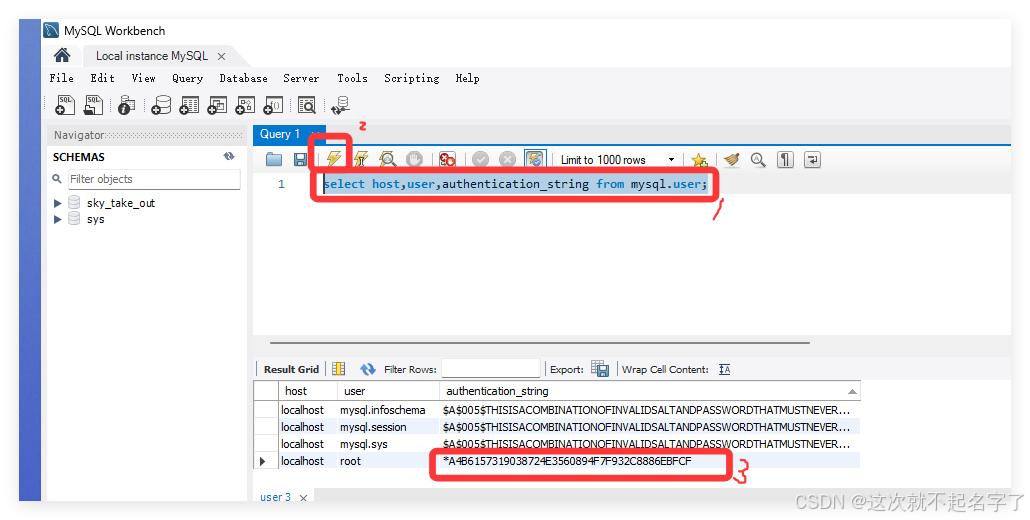
Task: Select the user 3 result tab
Action: (275, 497)
